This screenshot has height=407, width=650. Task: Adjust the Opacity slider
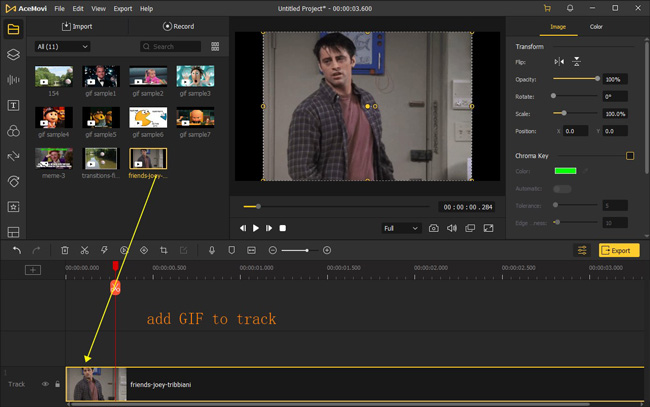point(575,79)
